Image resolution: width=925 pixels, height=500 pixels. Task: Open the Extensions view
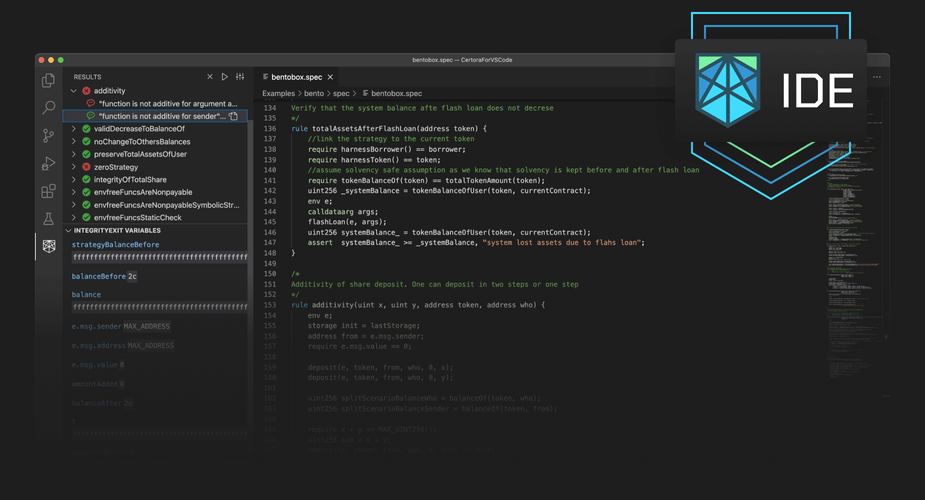click(48, 190)
